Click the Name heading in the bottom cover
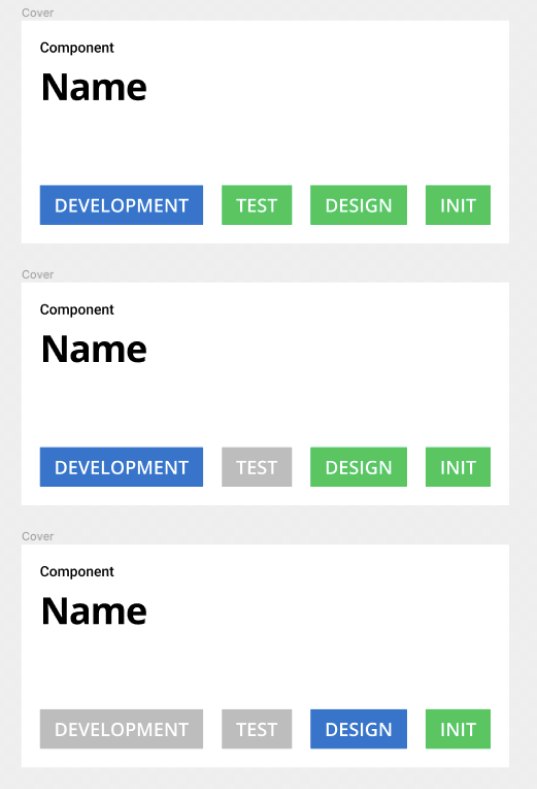537x789 pixels. tap(94, 611)
